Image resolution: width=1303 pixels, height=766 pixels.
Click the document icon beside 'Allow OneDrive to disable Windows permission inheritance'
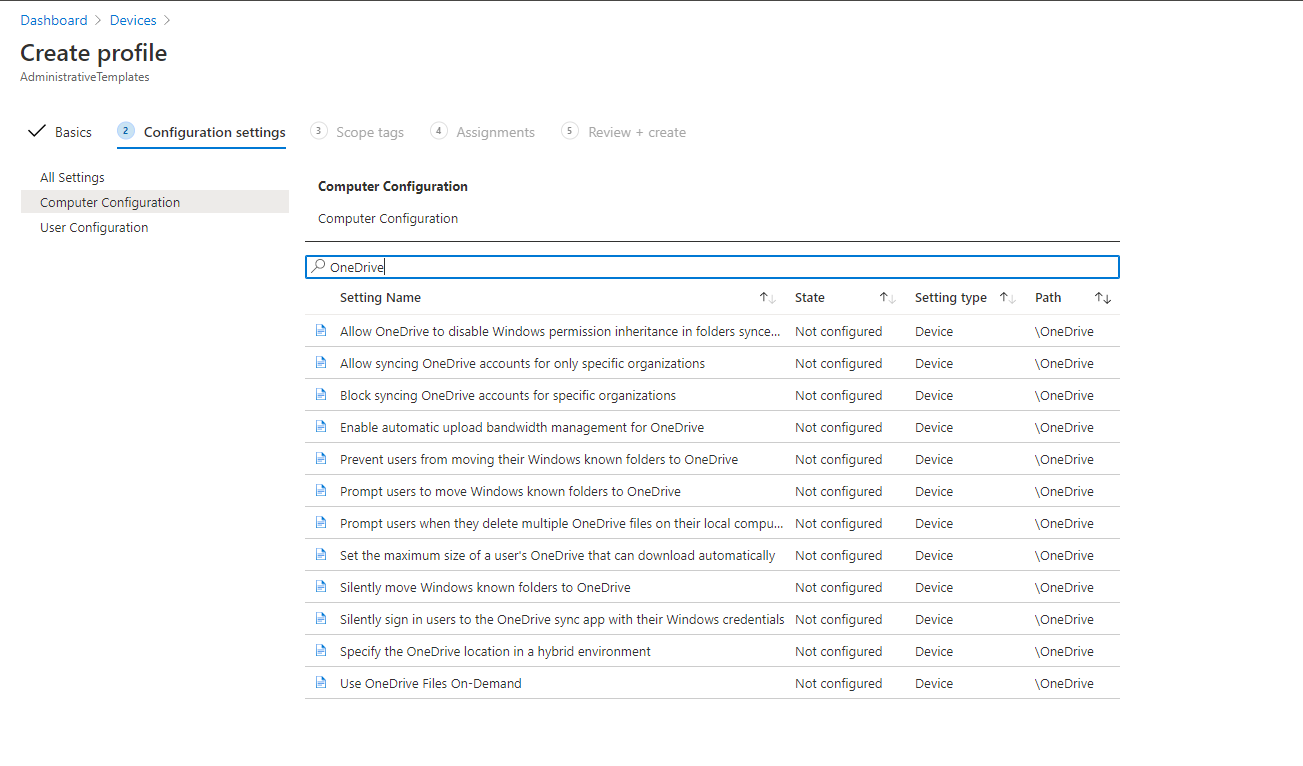pyautogui.click(x=321, y=330)
